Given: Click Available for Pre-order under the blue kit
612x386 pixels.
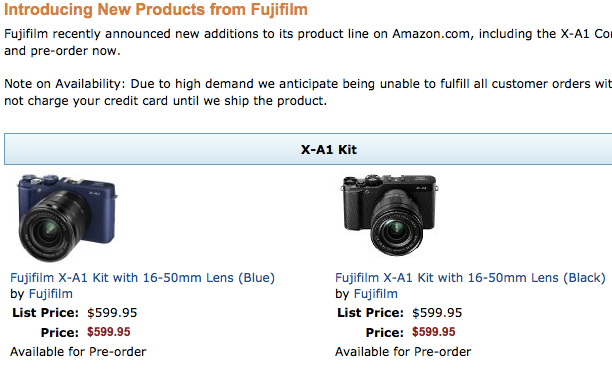Looking at the screenshot, I should 78,352.
